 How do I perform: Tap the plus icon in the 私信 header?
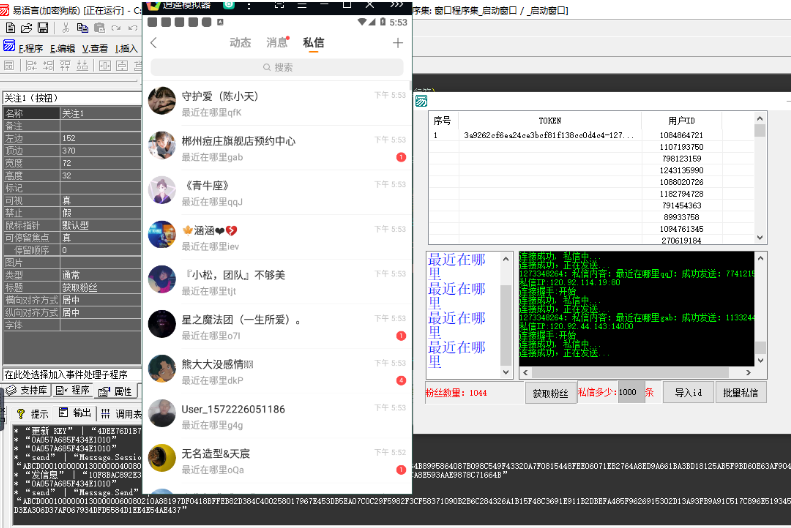(398, 43)
